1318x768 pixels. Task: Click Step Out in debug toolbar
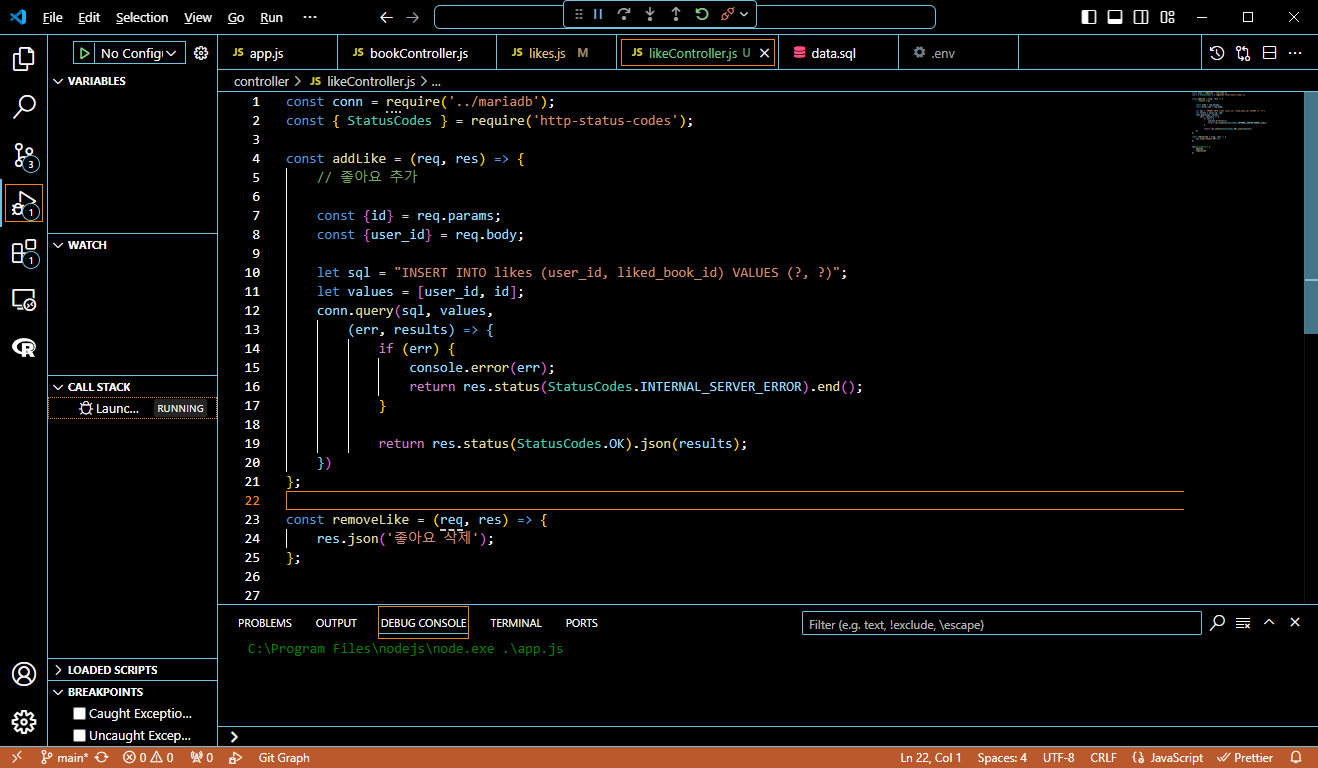click(x=676, y=14)
